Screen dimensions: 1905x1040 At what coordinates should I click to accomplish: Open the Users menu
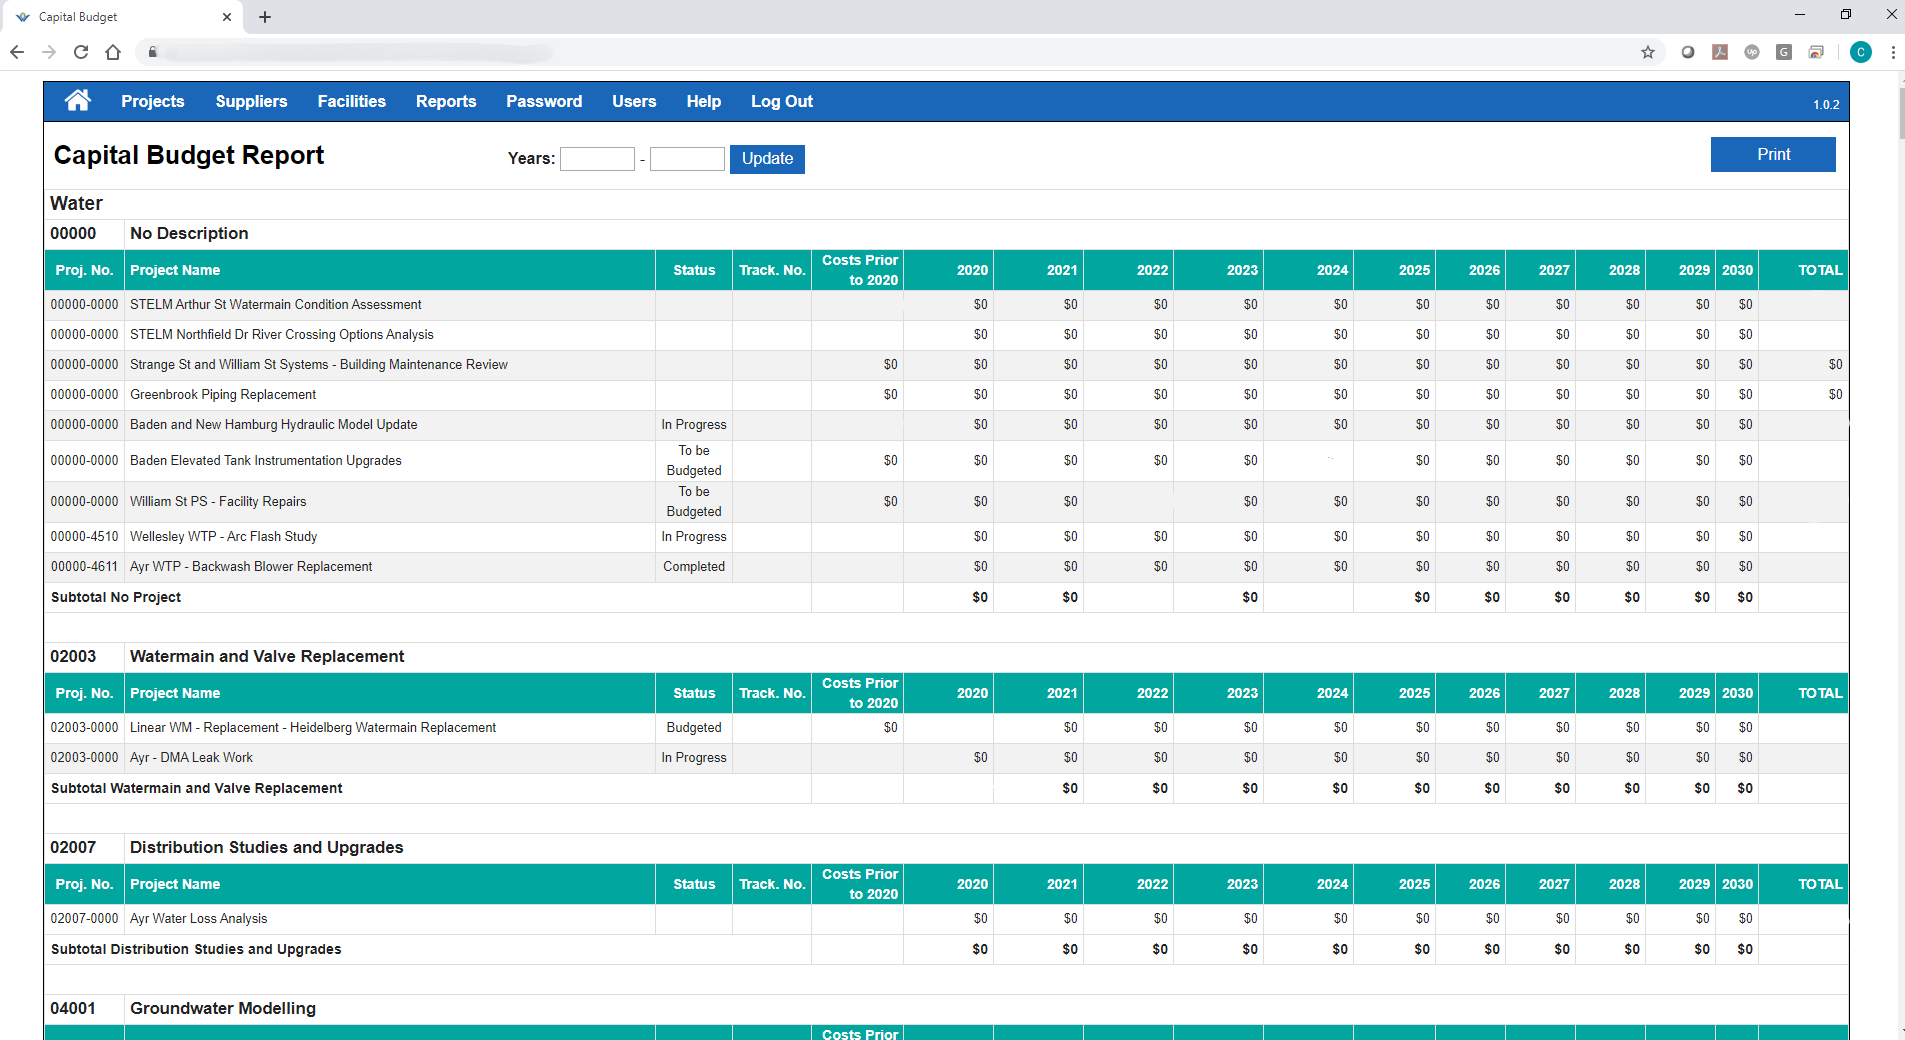coord(634,101)
